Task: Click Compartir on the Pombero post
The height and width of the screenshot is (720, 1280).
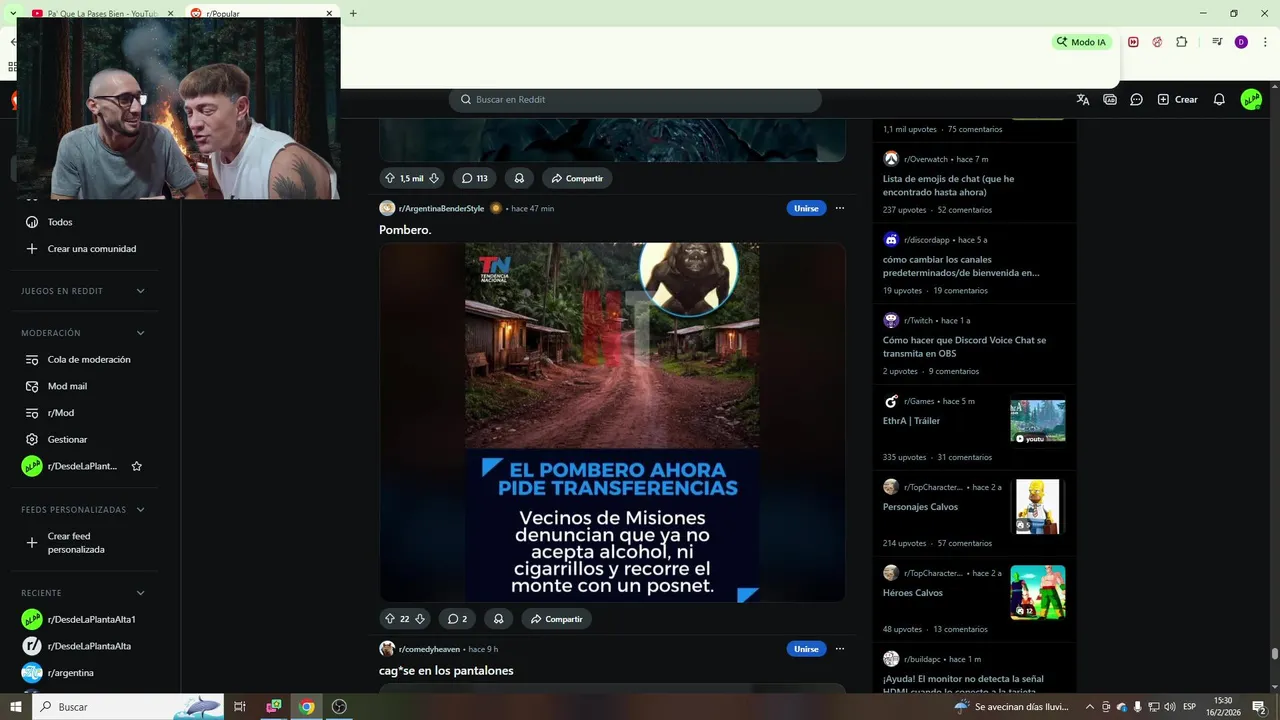Action: pos(556,619)
